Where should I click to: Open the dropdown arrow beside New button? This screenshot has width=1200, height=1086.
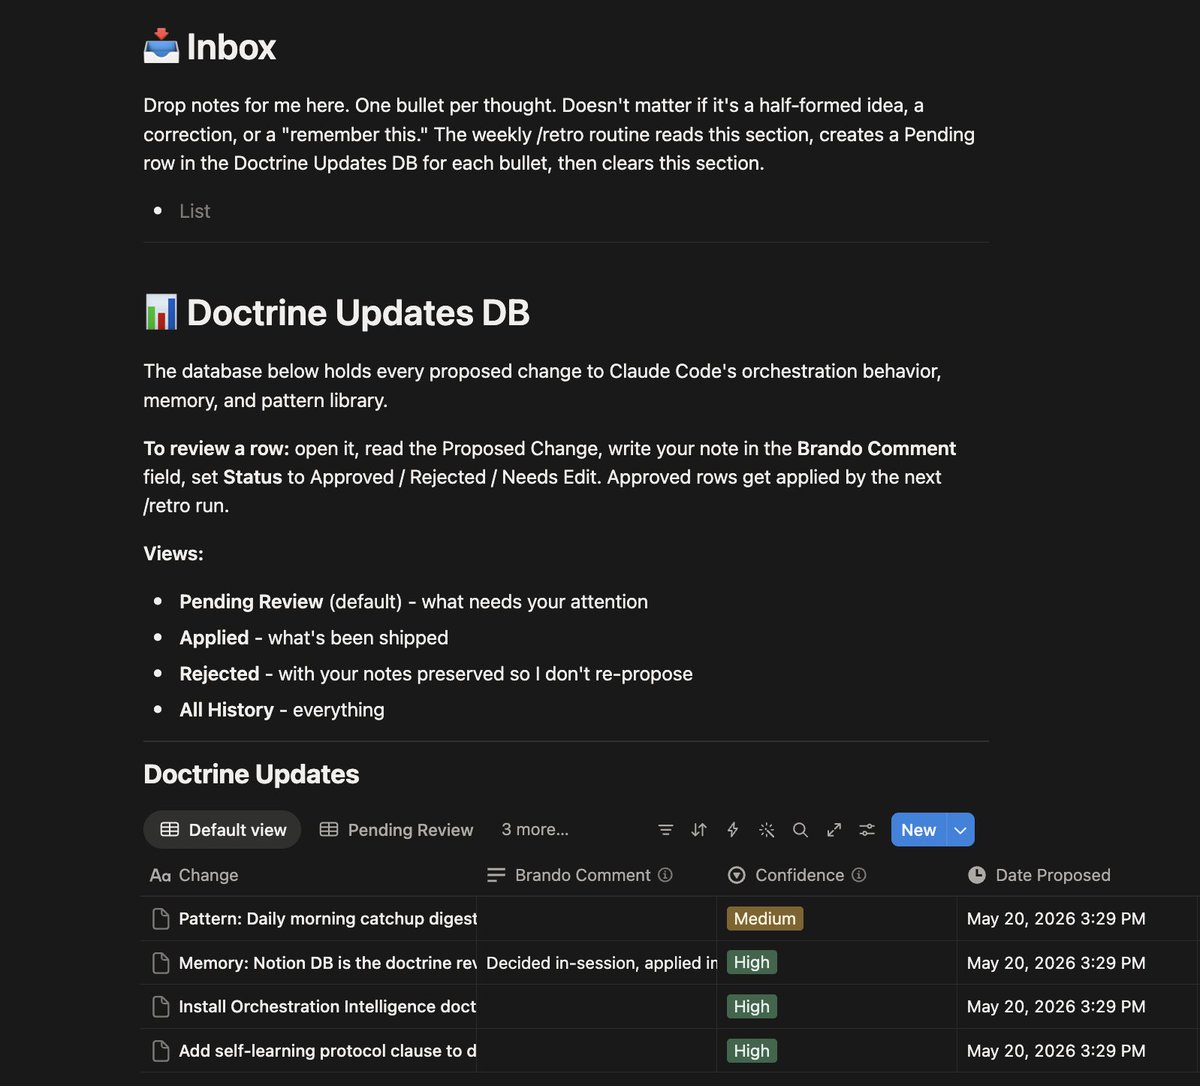click(960, 830)
